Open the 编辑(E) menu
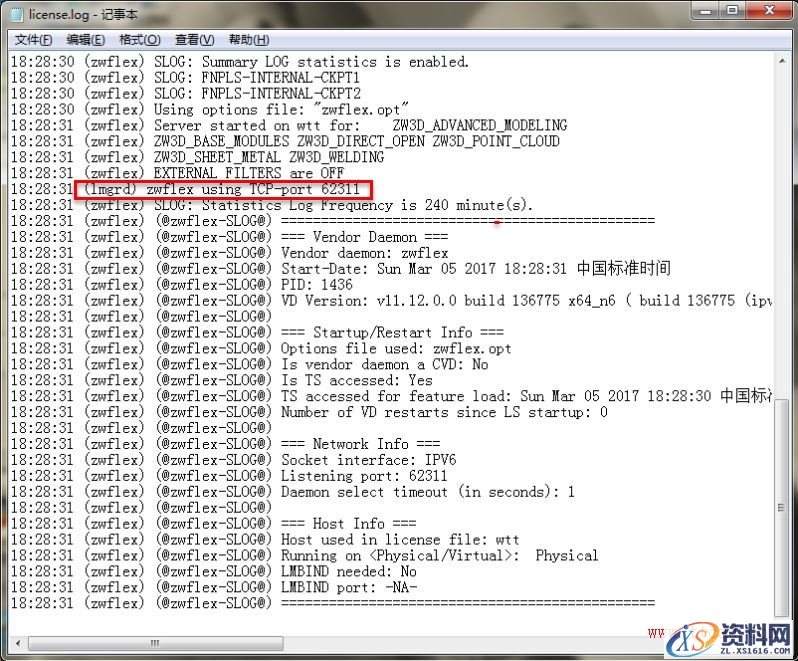 tap(85, 40)
